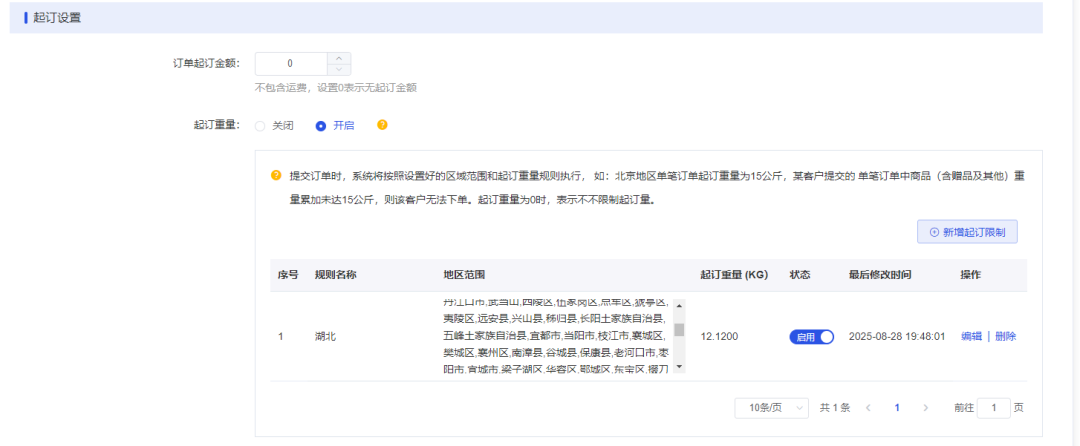Click the 起订重量 (KG) column header
1080x446 pixels.
(734, 275)
